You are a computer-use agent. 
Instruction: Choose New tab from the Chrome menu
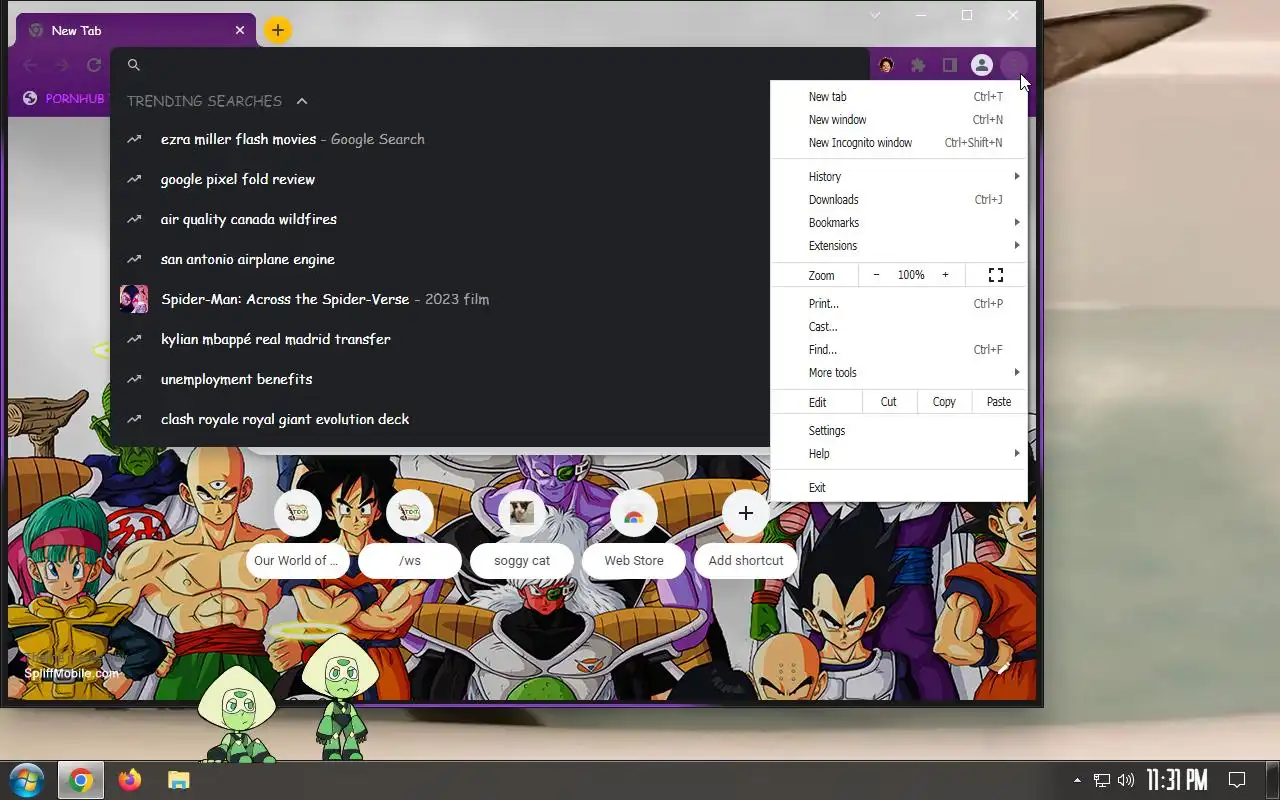click(x=899, y=97)
